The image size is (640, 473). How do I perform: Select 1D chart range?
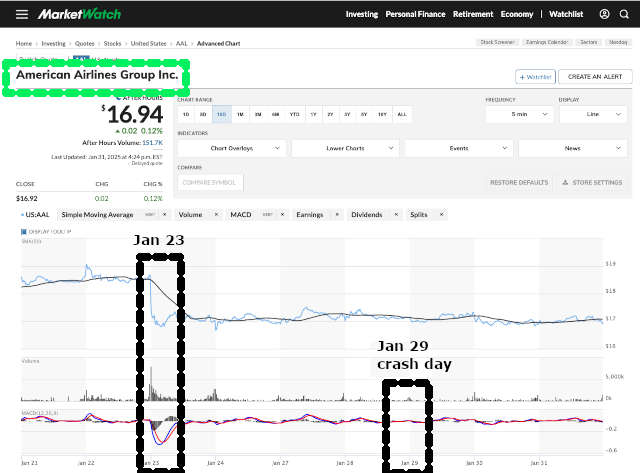tap(186, 114)
